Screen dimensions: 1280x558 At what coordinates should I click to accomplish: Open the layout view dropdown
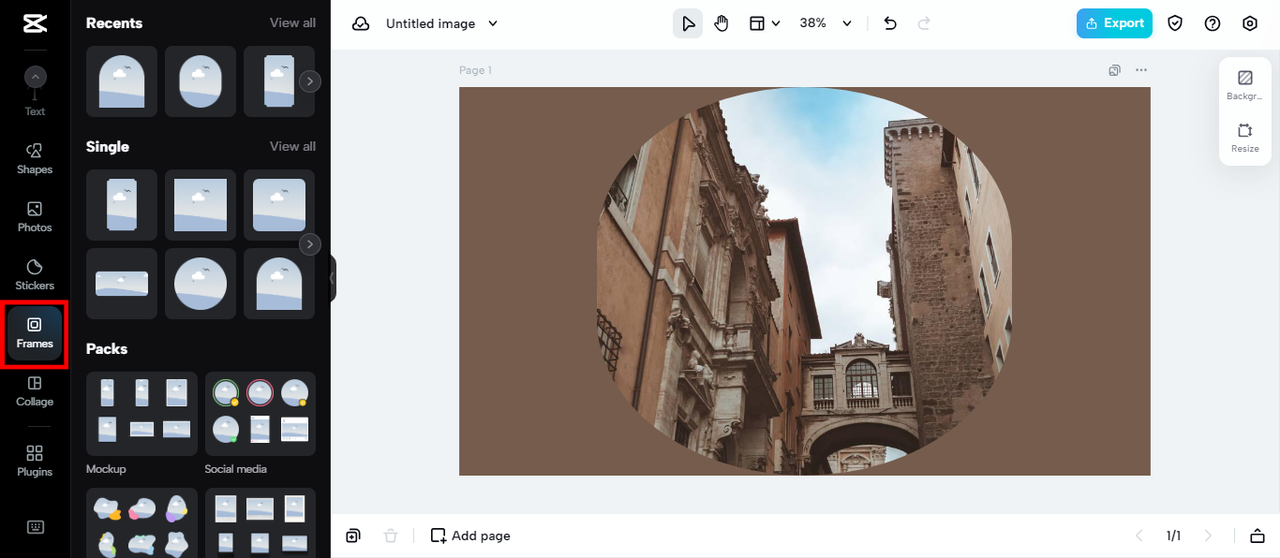(x=765, y=23)
